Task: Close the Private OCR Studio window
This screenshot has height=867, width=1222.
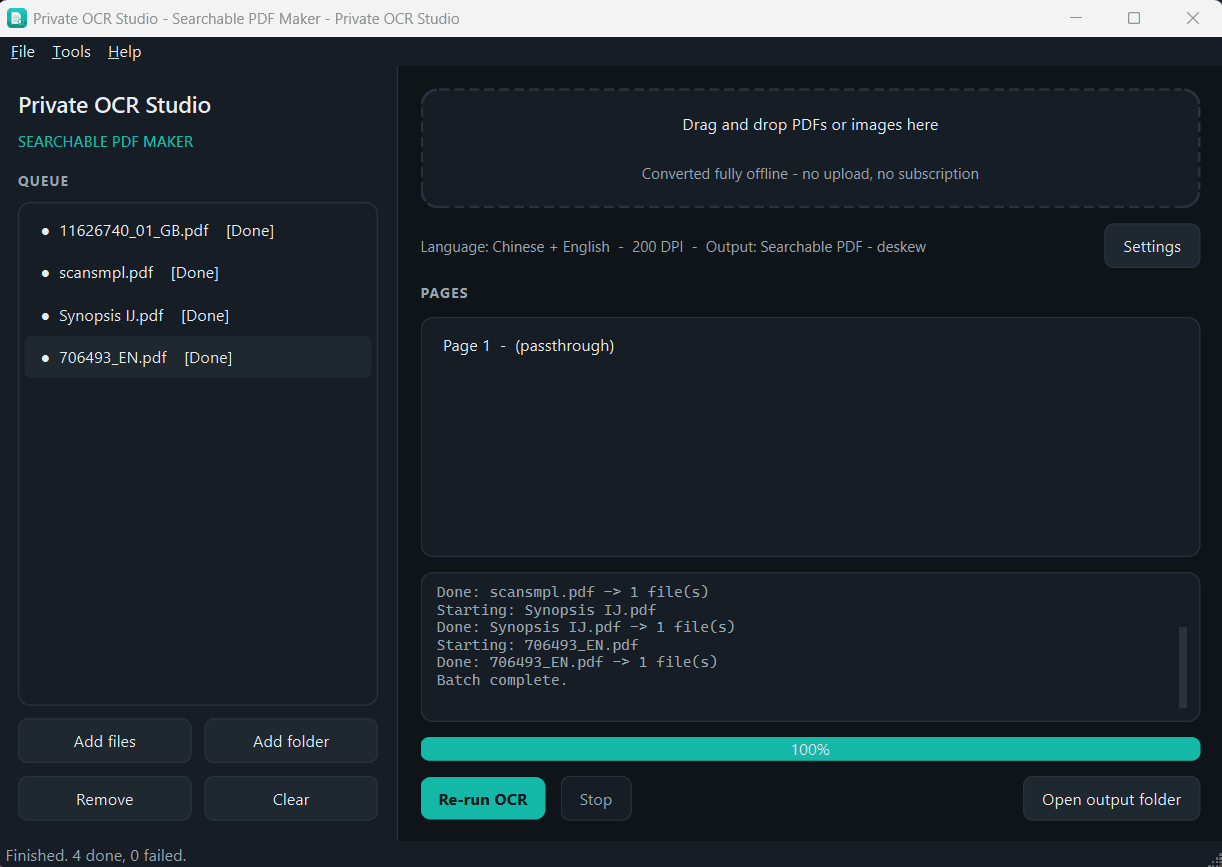Action: click(x=1192, y=18)
